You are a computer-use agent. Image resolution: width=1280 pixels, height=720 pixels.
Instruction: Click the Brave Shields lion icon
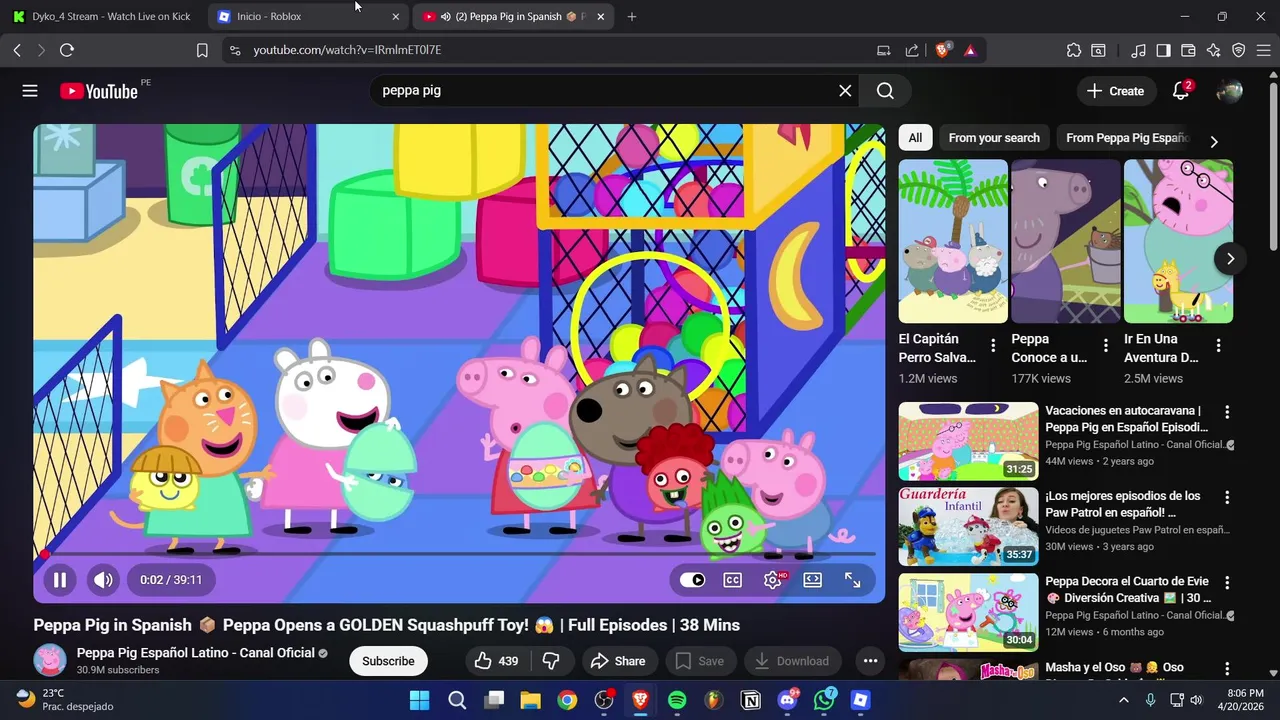coord(943,50)
